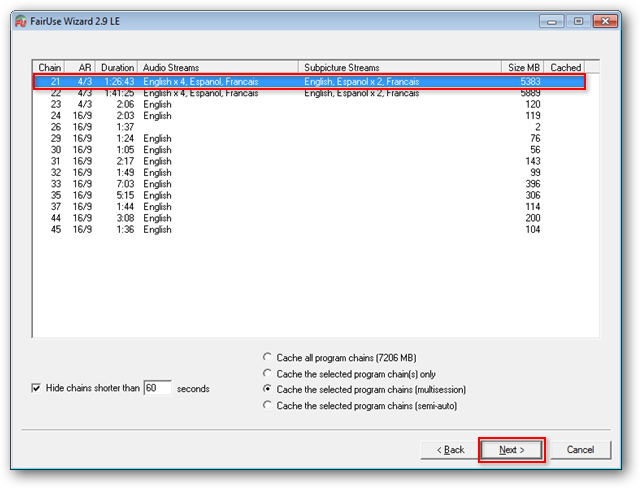The image size is (640, 488).
Task: Click the size value 306 in chain 35
Action: coord(533,195)
